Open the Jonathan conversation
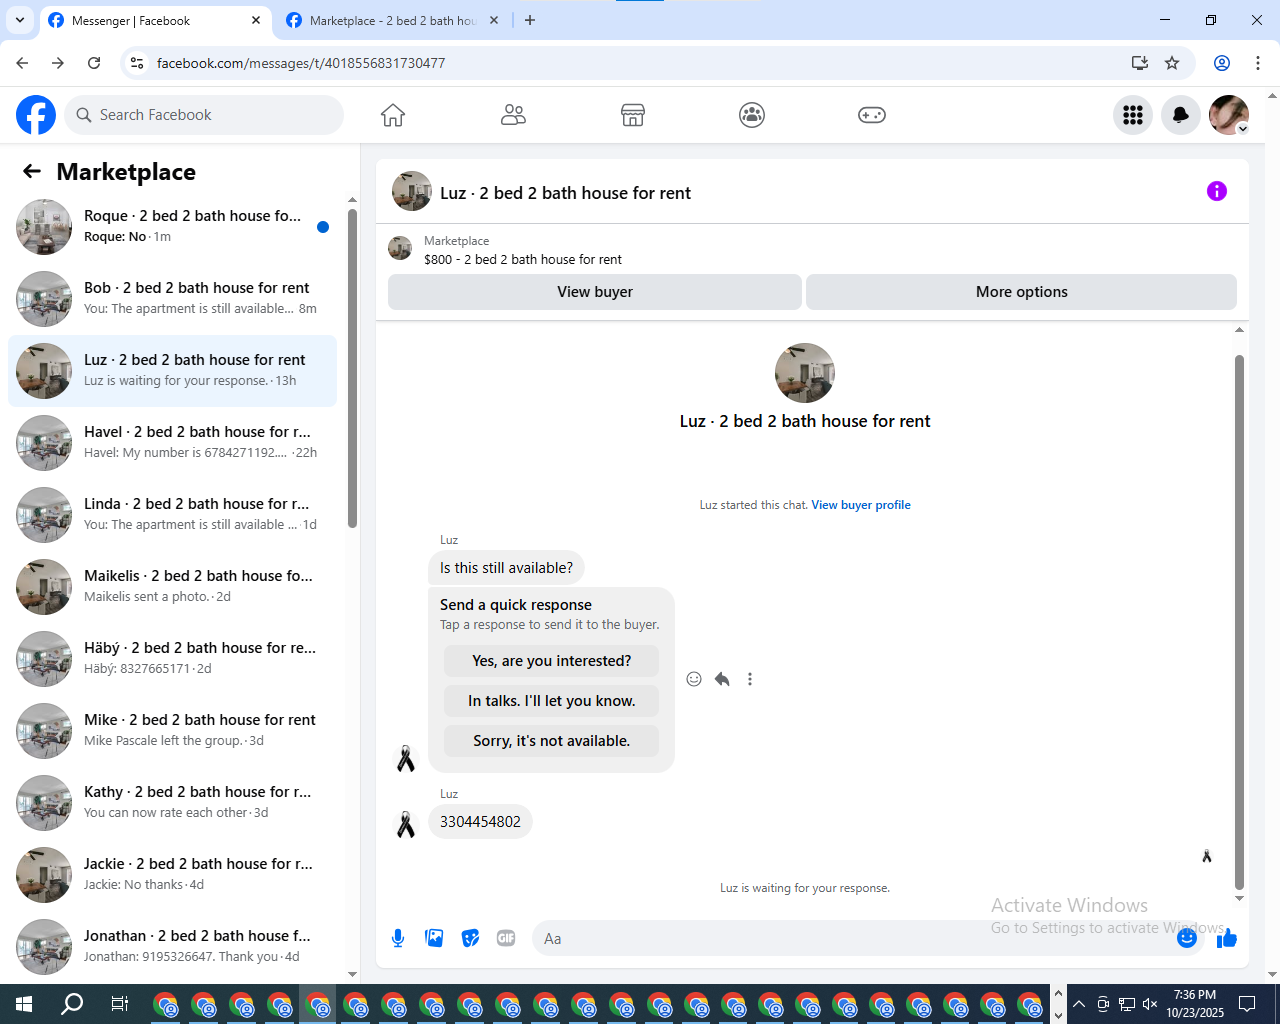 click(172, 947)
